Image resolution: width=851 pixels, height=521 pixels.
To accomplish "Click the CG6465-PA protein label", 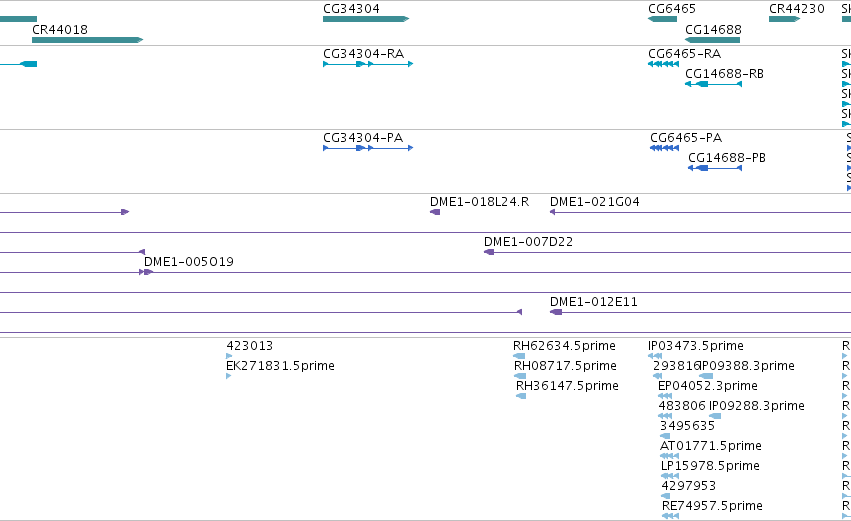I will tap(686, 138).
